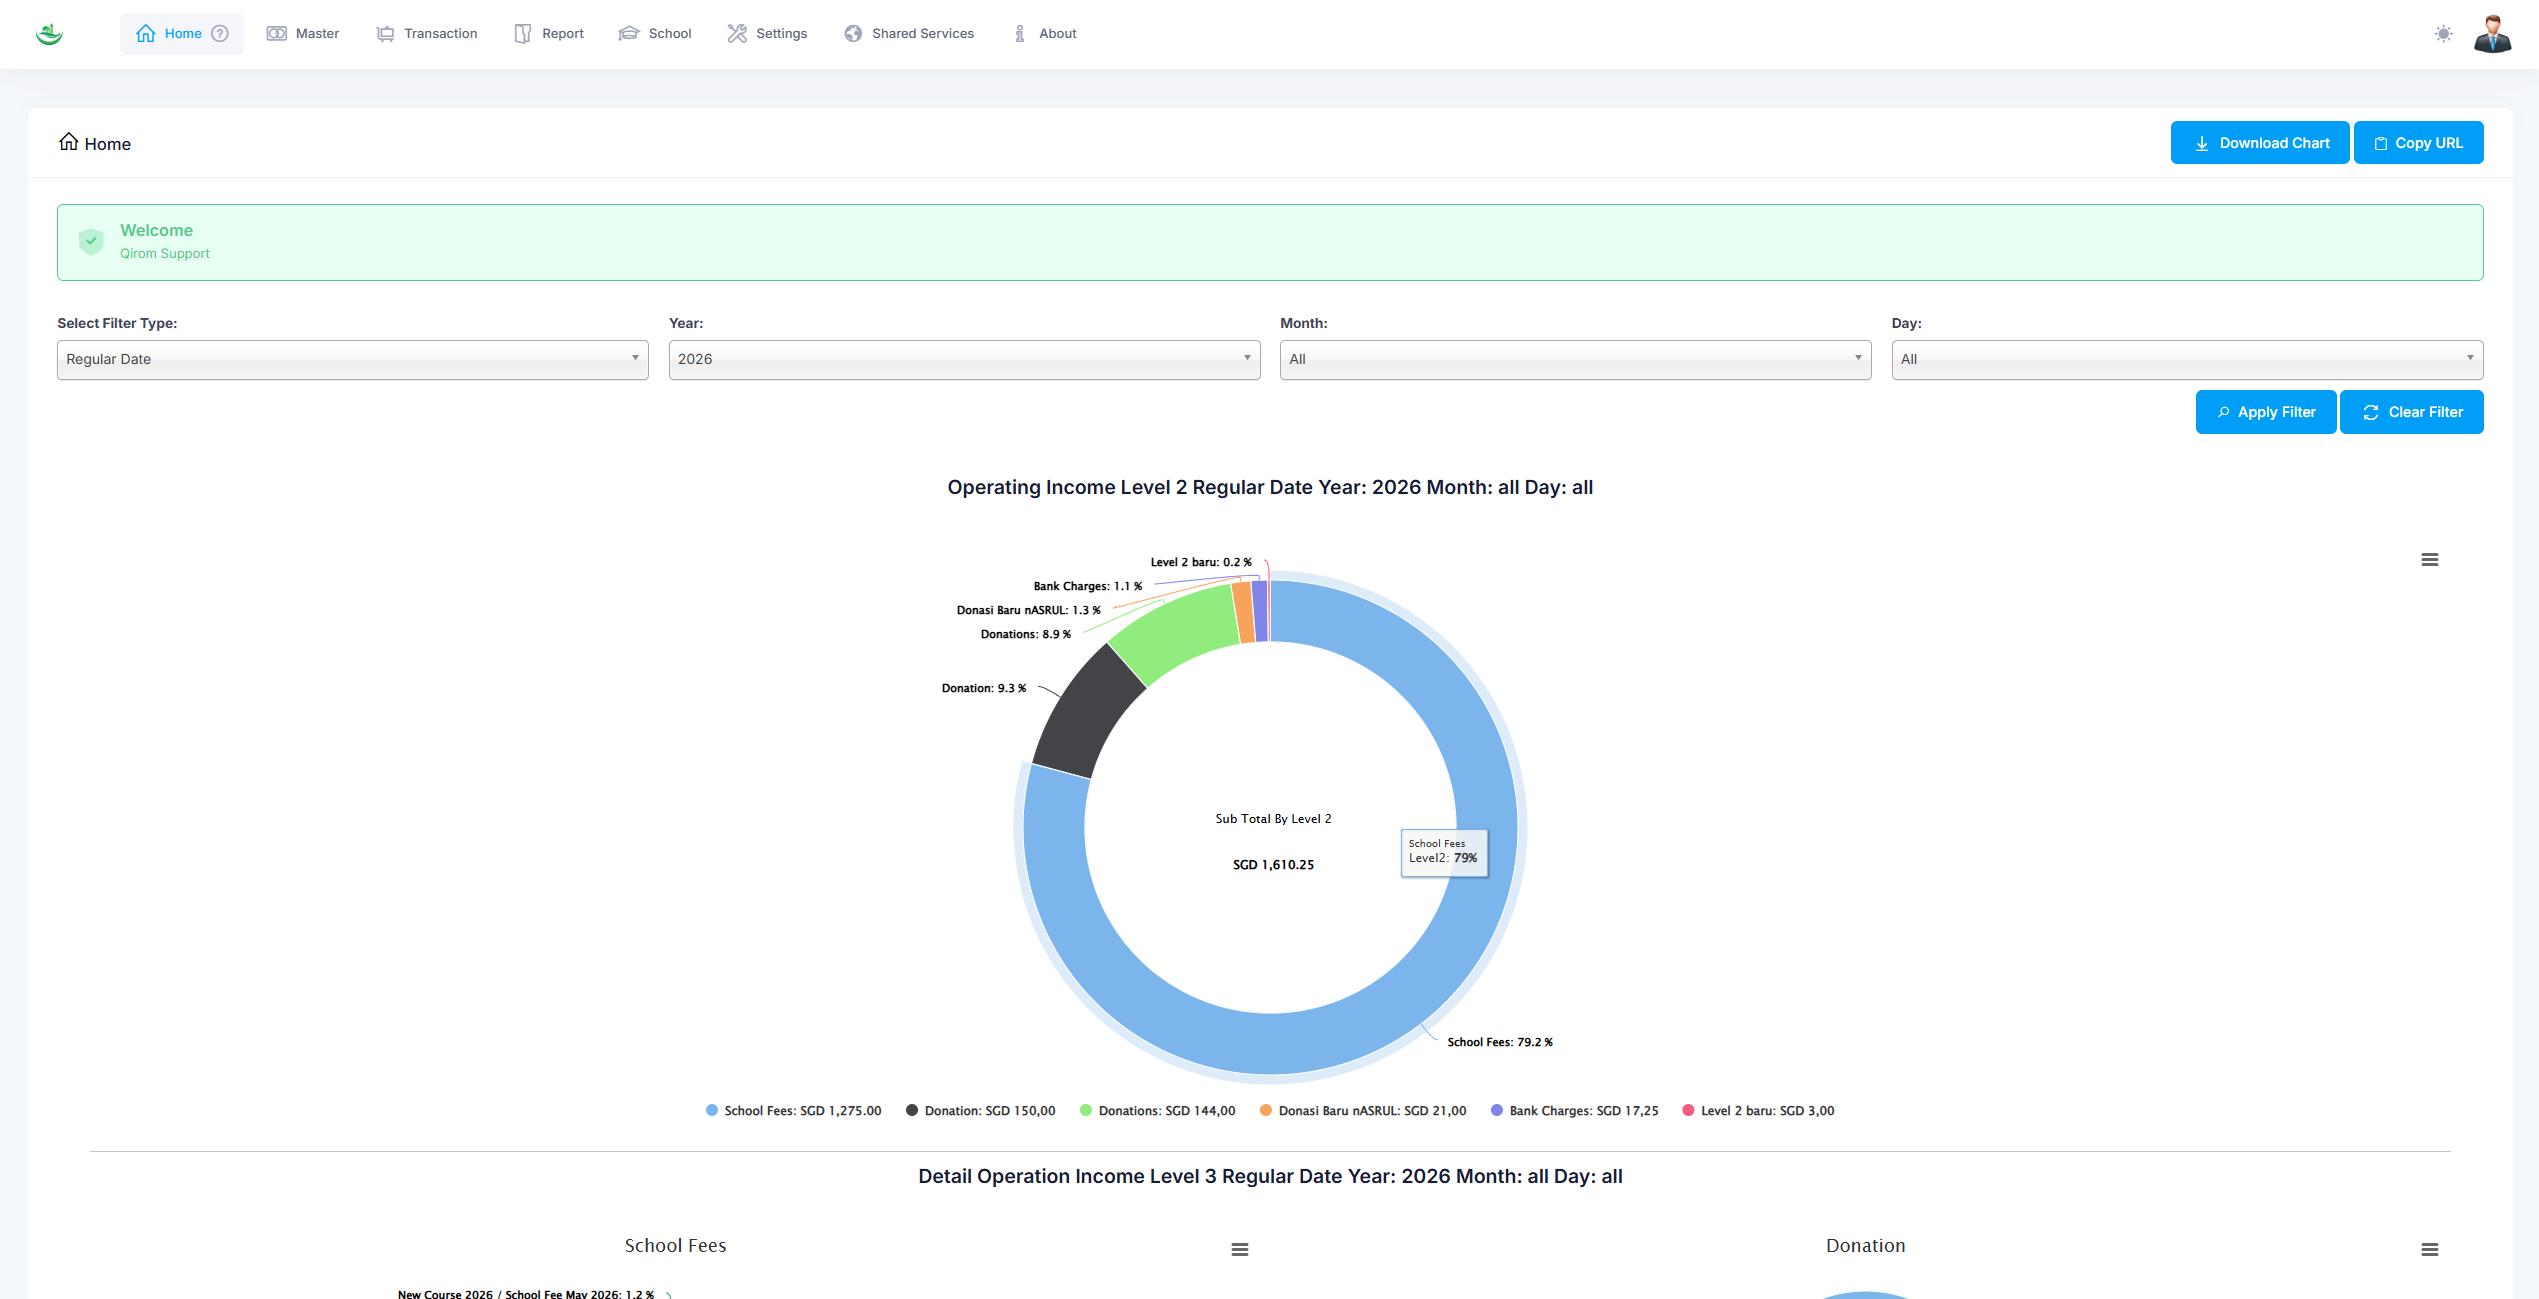Click the School graduation cap icon
The width and height of the screenshot is (2539, 1299).
[629, 33]
